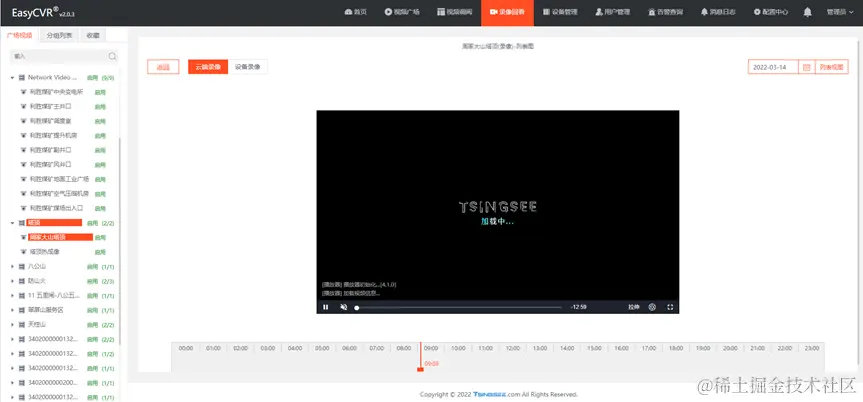Viewport: 863px width, 402px height.
Task: Click the device group icon for 翠屏山服务区
Action: click(21, 310)
